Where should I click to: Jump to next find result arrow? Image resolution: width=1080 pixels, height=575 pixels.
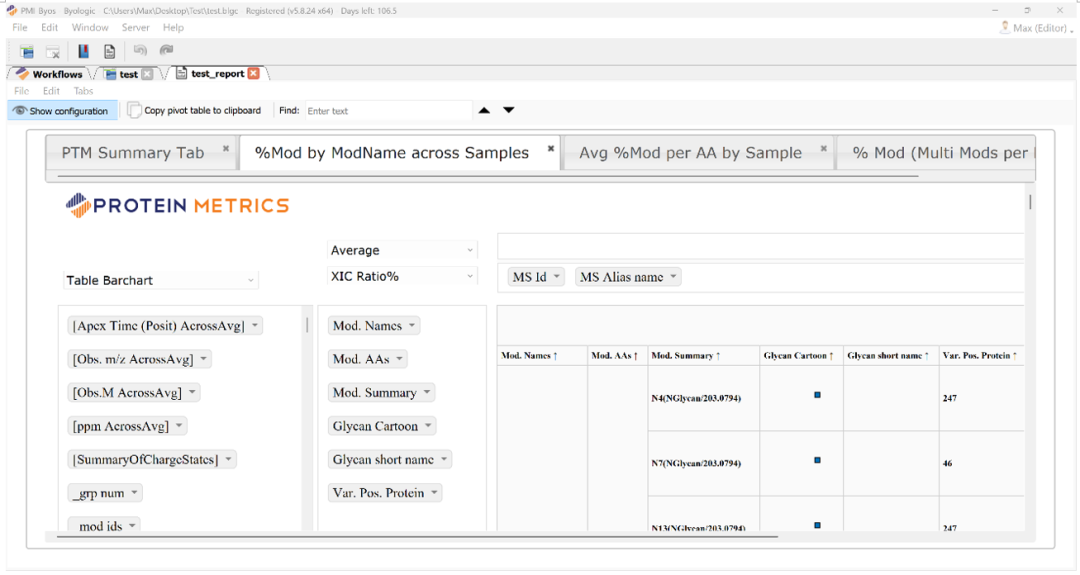click(508, 110)
